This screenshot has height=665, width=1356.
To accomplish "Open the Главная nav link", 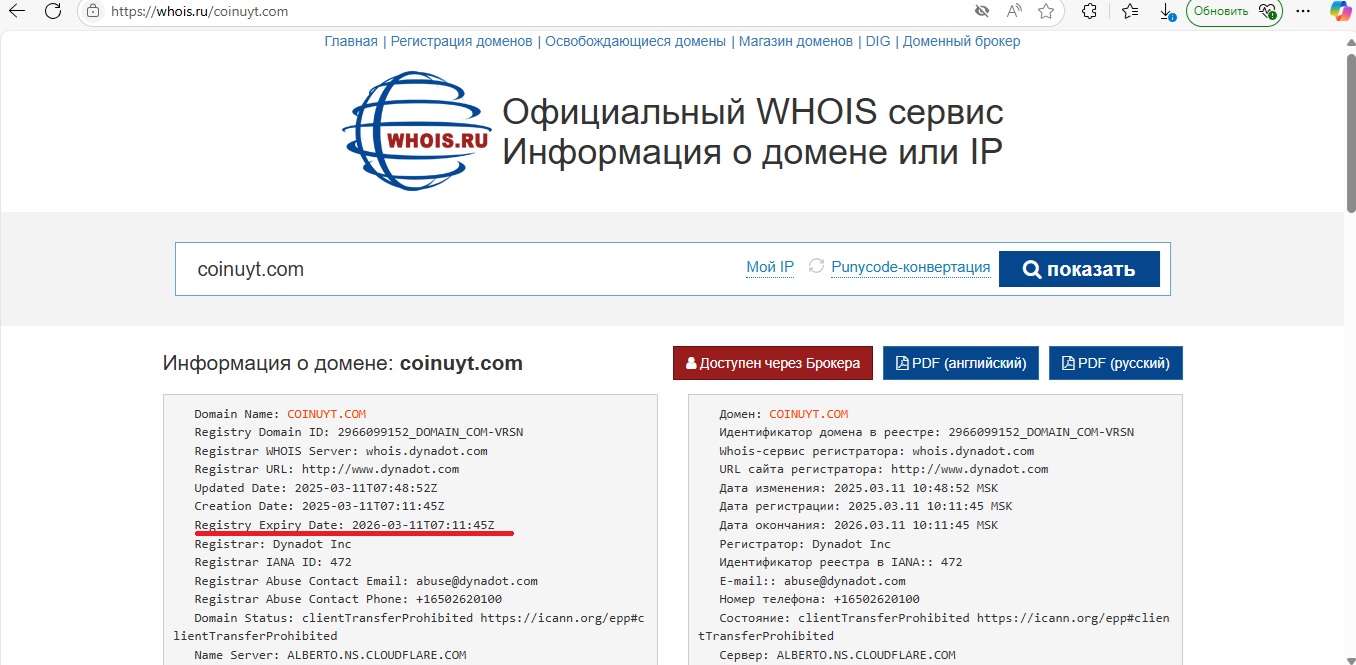I will tap(351, 41).
